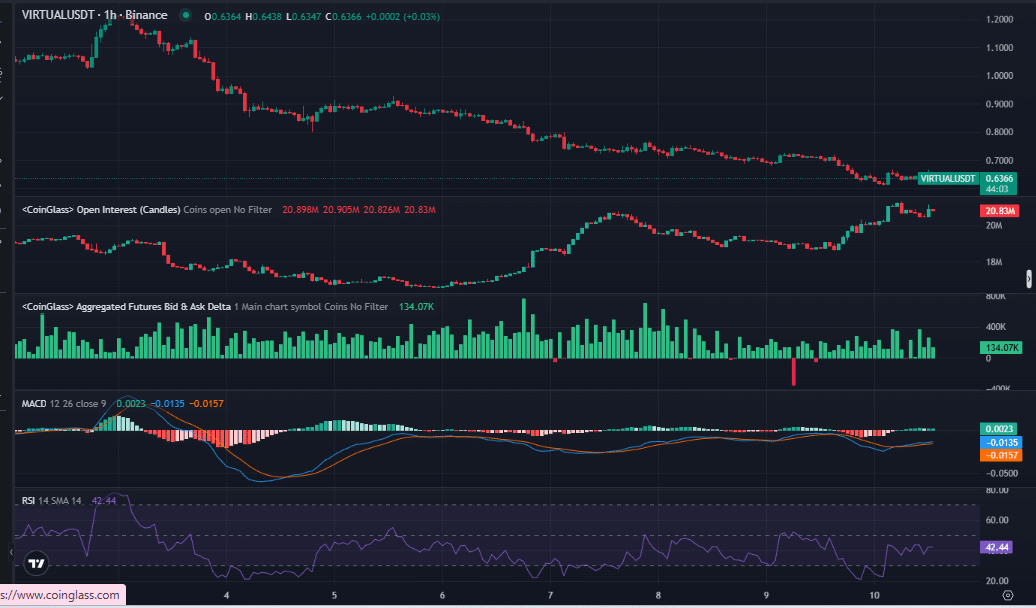Click the green market status dot
Viewport: 1036px width, 608px height.
tap(185, 16)
